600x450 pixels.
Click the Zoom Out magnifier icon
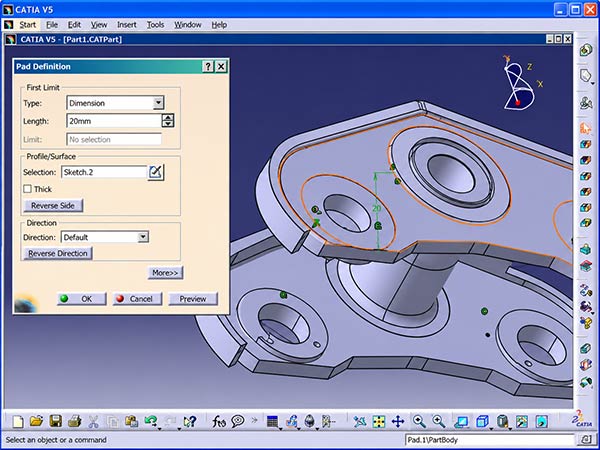click(439, 421)
